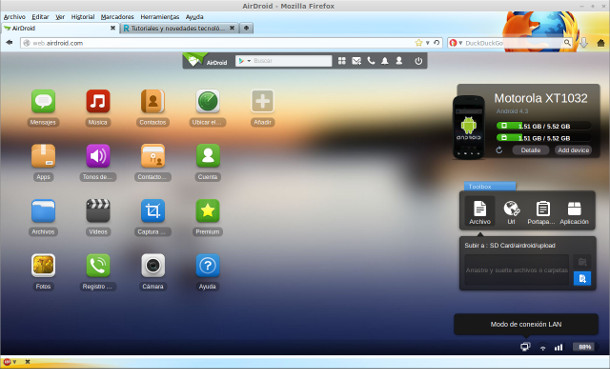The height and width of the screenshot is (369, 610).
Task: Open the Editar menu
Action: click(x=40, y=17)
